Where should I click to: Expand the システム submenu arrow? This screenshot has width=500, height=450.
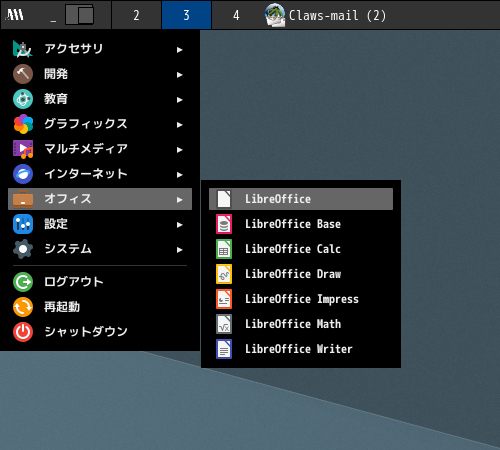[180, 250]
